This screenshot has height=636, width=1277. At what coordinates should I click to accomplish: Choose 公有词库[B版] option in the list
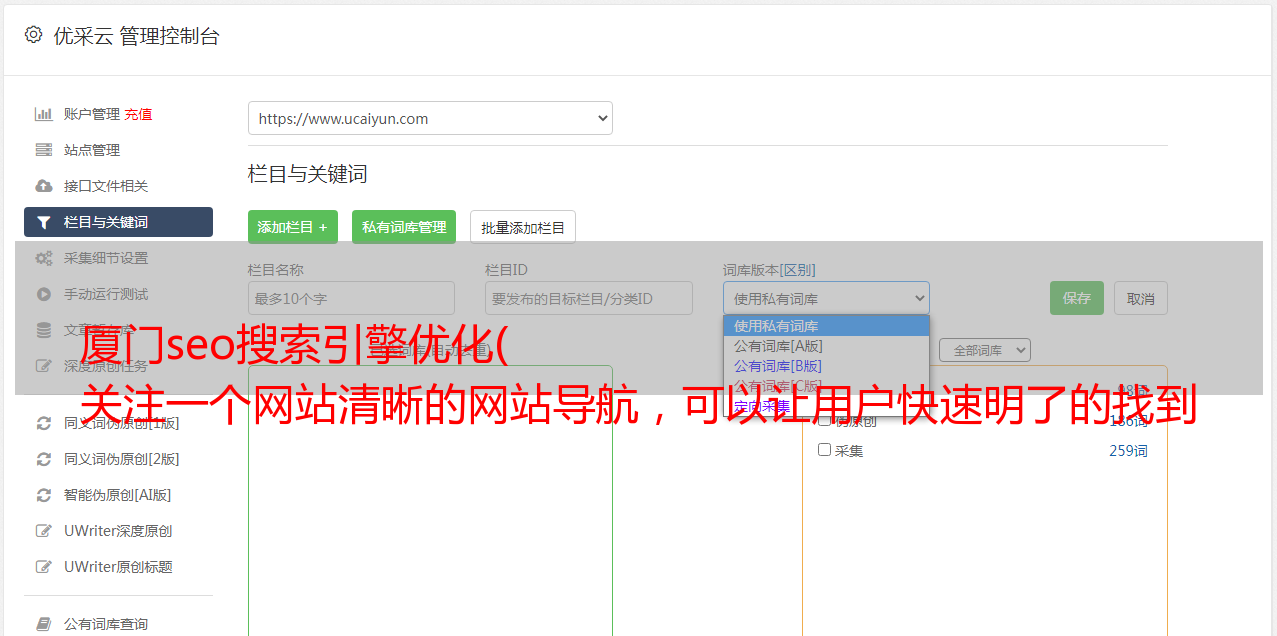pyautogui.click(x=826, y=366)
